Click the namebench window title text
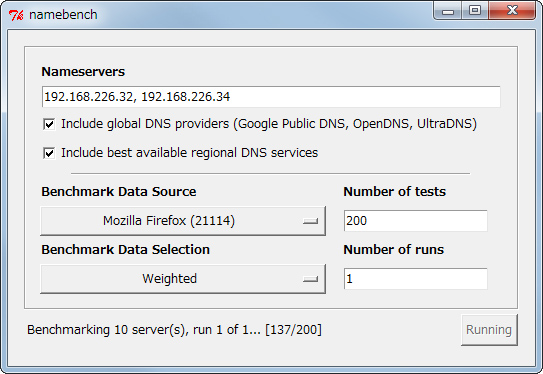The height and width of the screenshot is (374, 543). click(63, 15)
